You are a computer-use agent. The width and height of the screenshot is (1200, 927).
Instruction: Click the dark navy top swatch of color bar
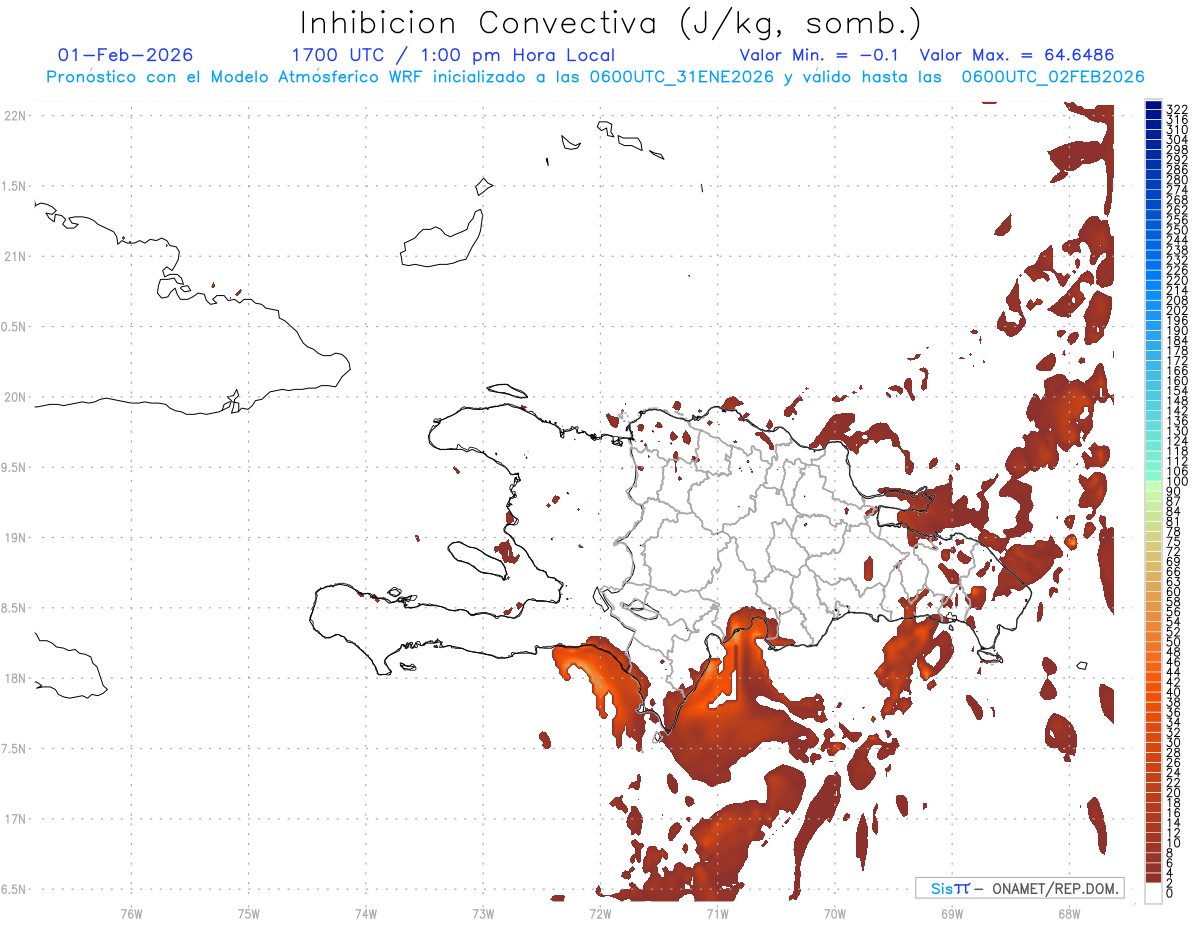(1153, 105)
